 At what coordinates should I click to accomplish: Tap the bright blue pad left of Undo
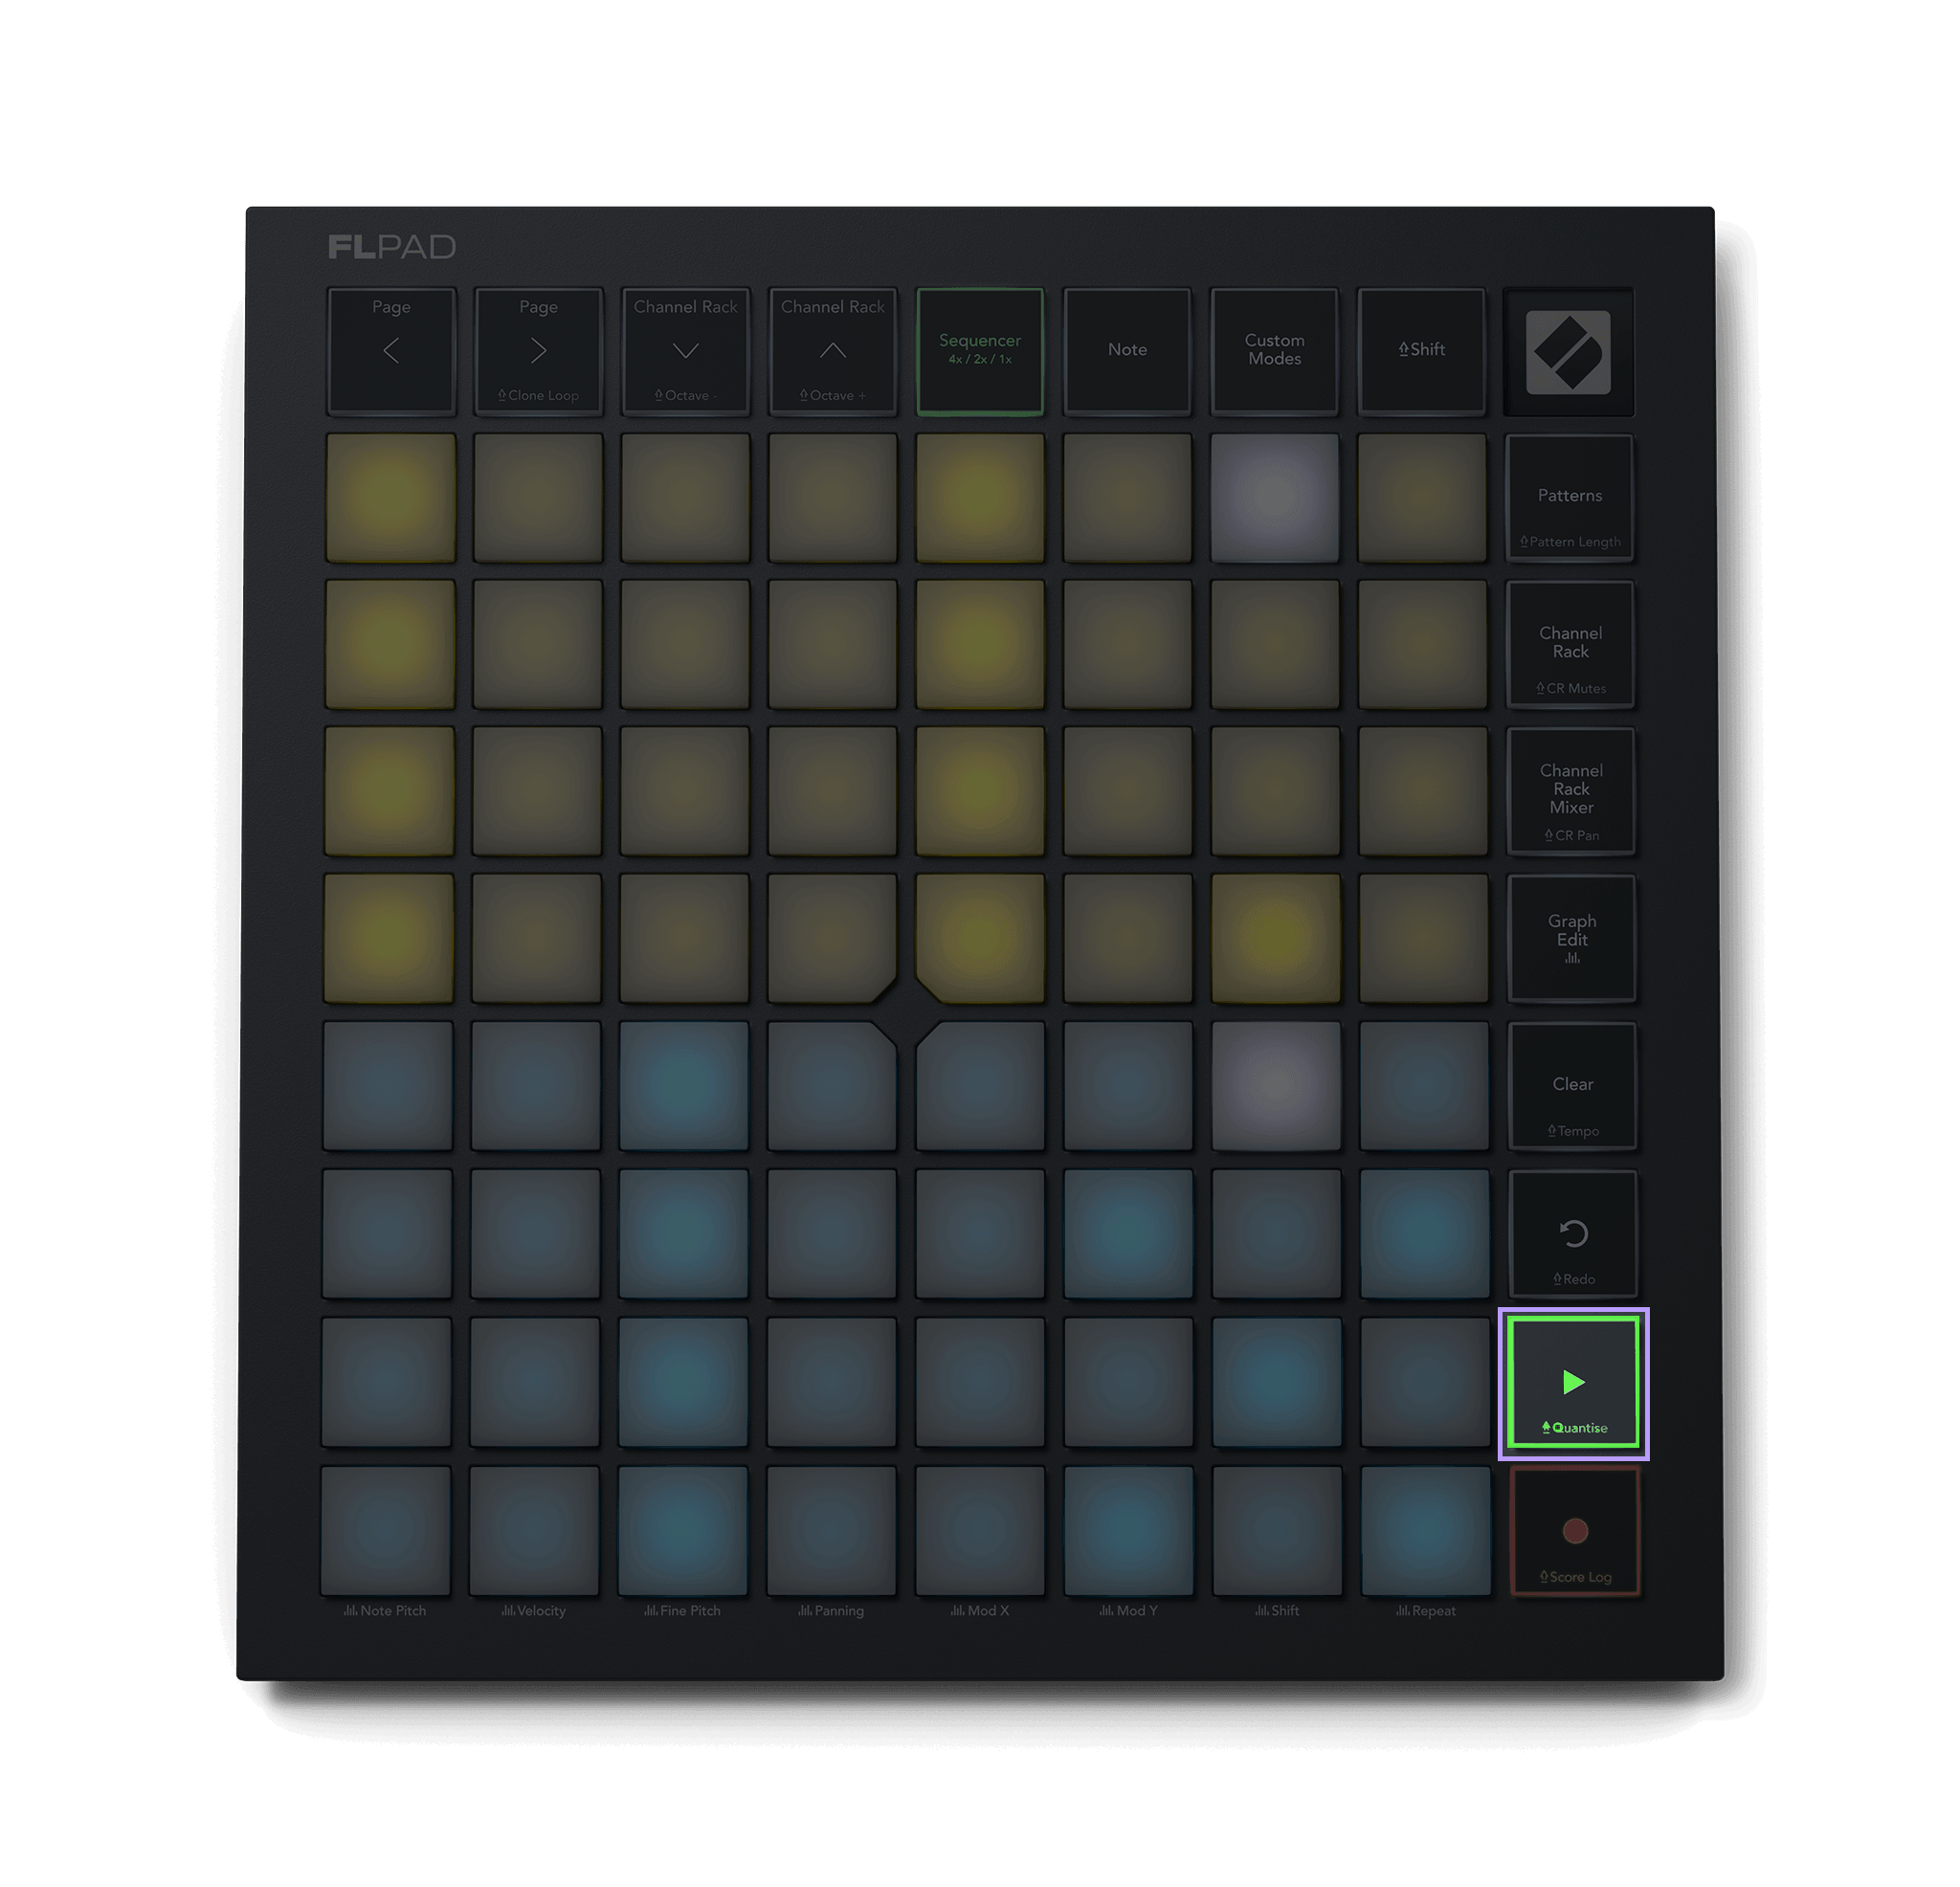coord(1424,1234)
